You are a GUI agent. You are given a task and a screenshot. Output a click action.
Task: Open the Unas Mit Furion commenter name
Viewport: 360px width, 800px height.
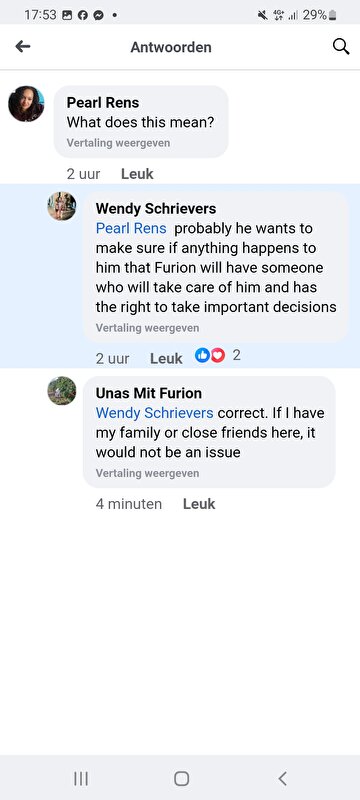(149, 393)
